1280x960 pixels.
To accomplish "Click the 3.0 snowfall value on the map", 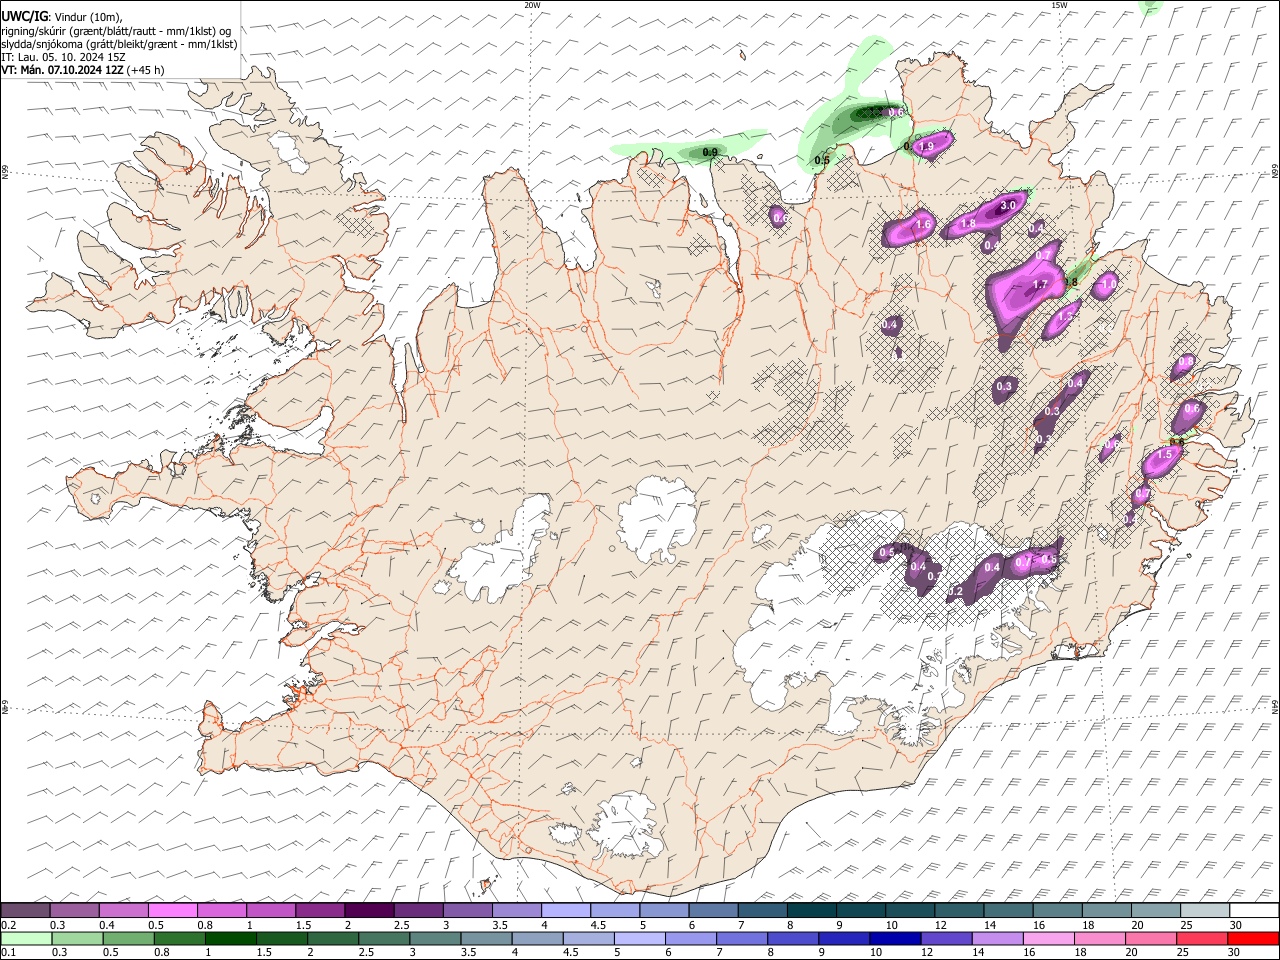I will 1008,205.
